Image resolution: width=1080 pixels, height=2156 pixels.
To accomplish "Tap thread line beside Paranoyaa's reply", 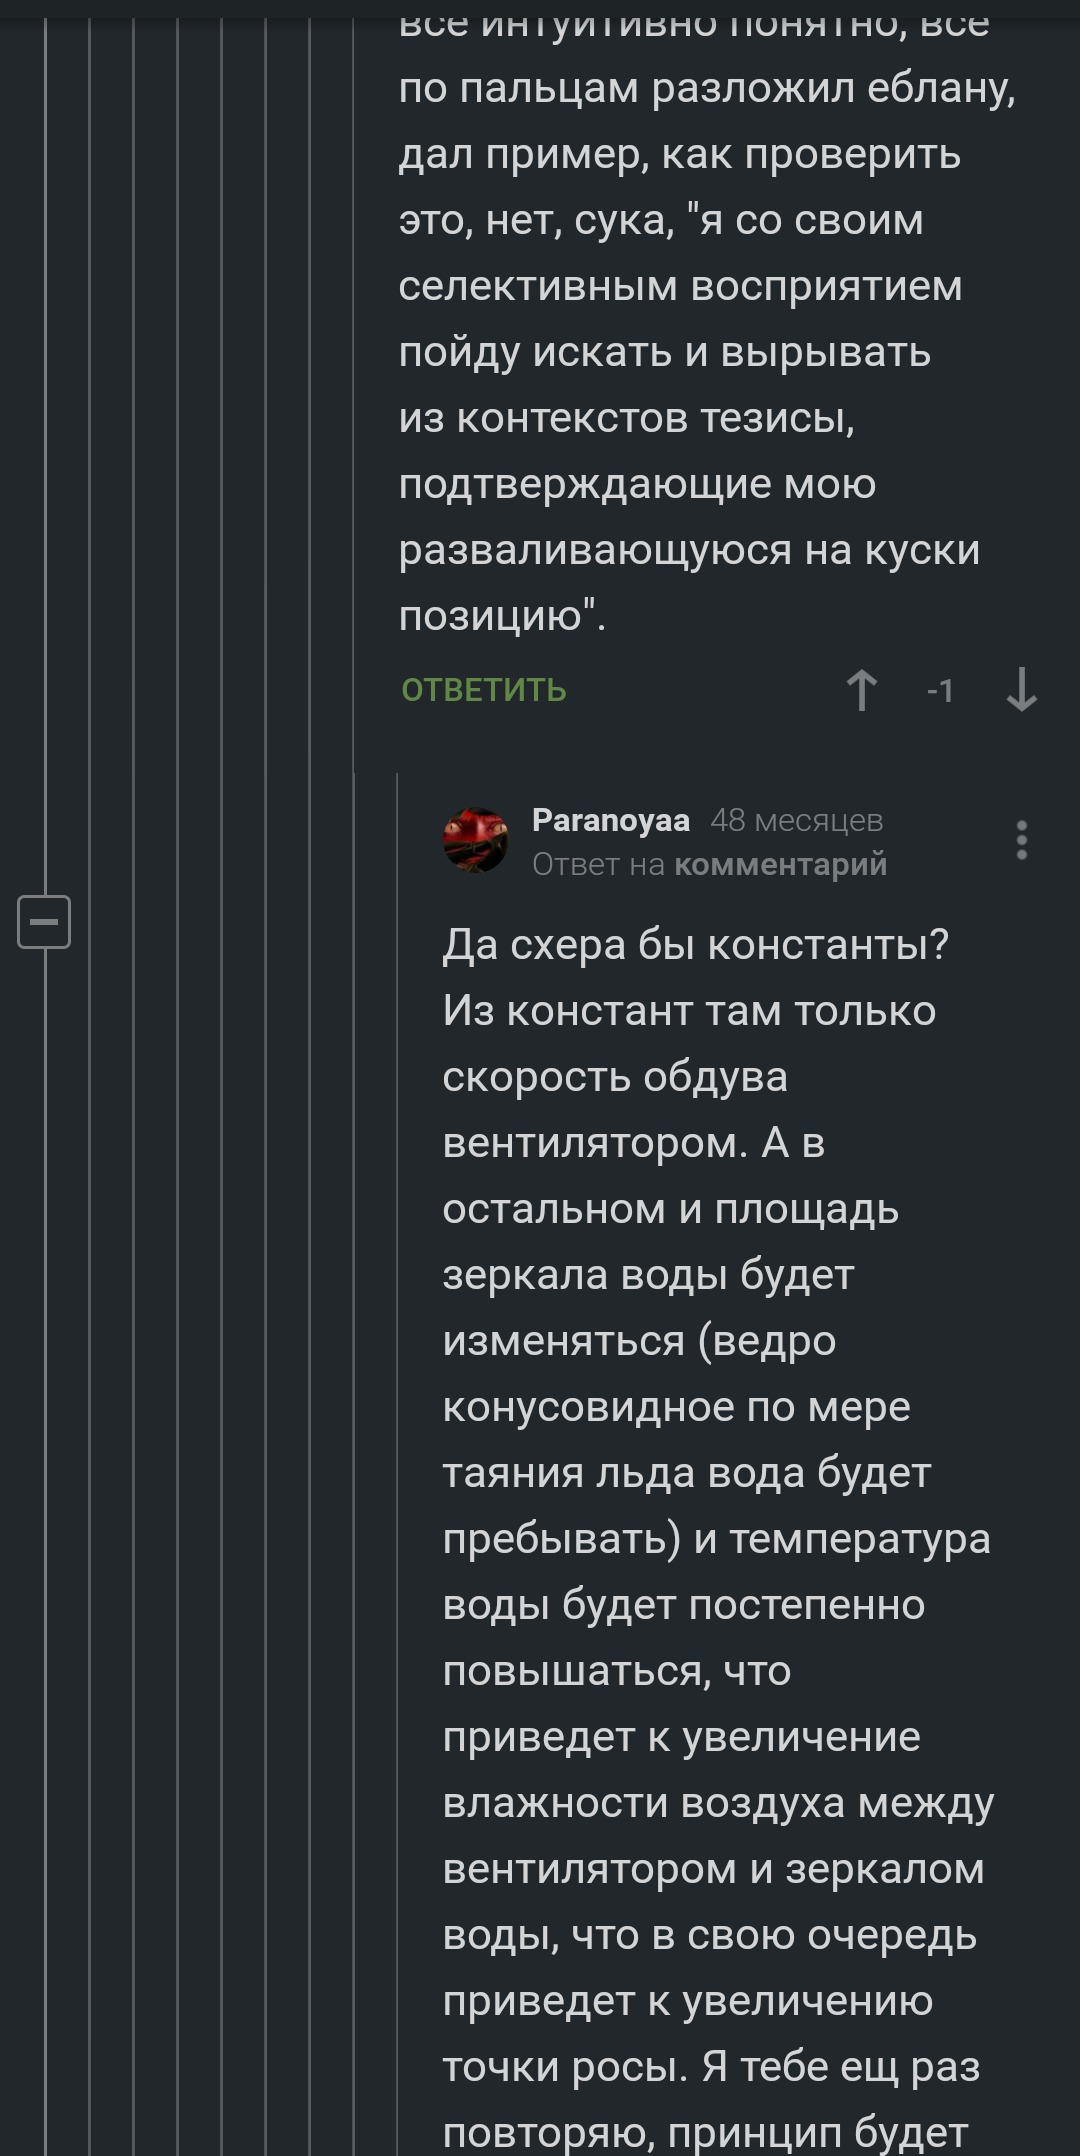I will (x=397, y=1400).
